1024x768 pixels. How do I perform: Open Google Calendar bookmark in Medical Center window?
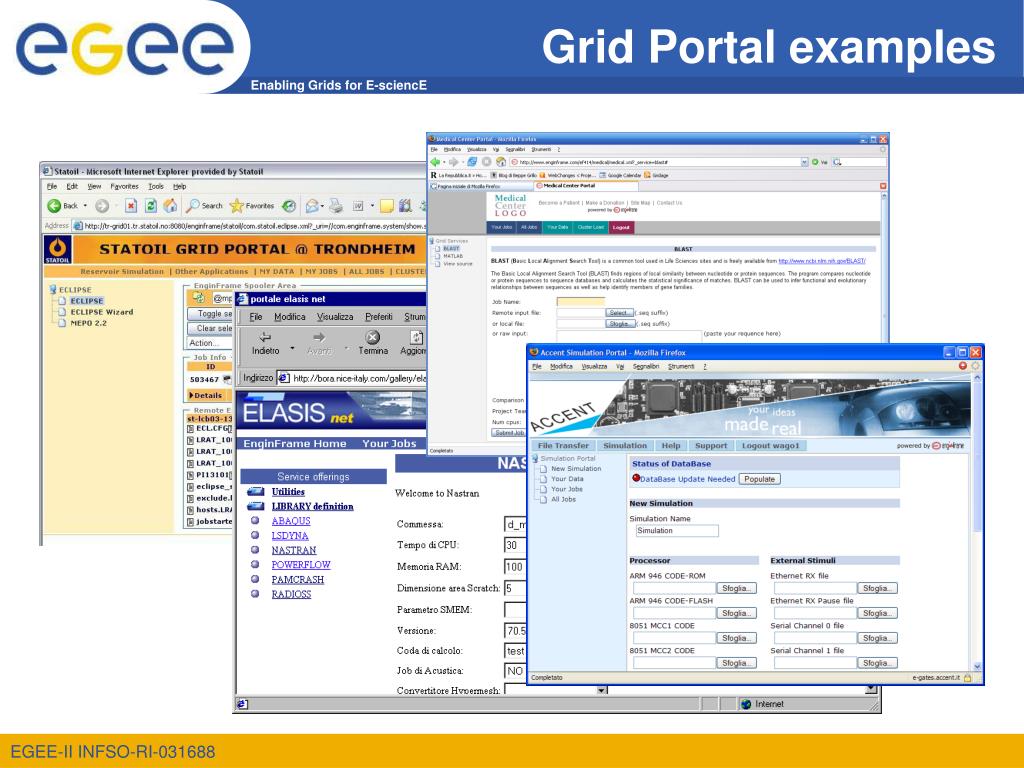(620, 175)
